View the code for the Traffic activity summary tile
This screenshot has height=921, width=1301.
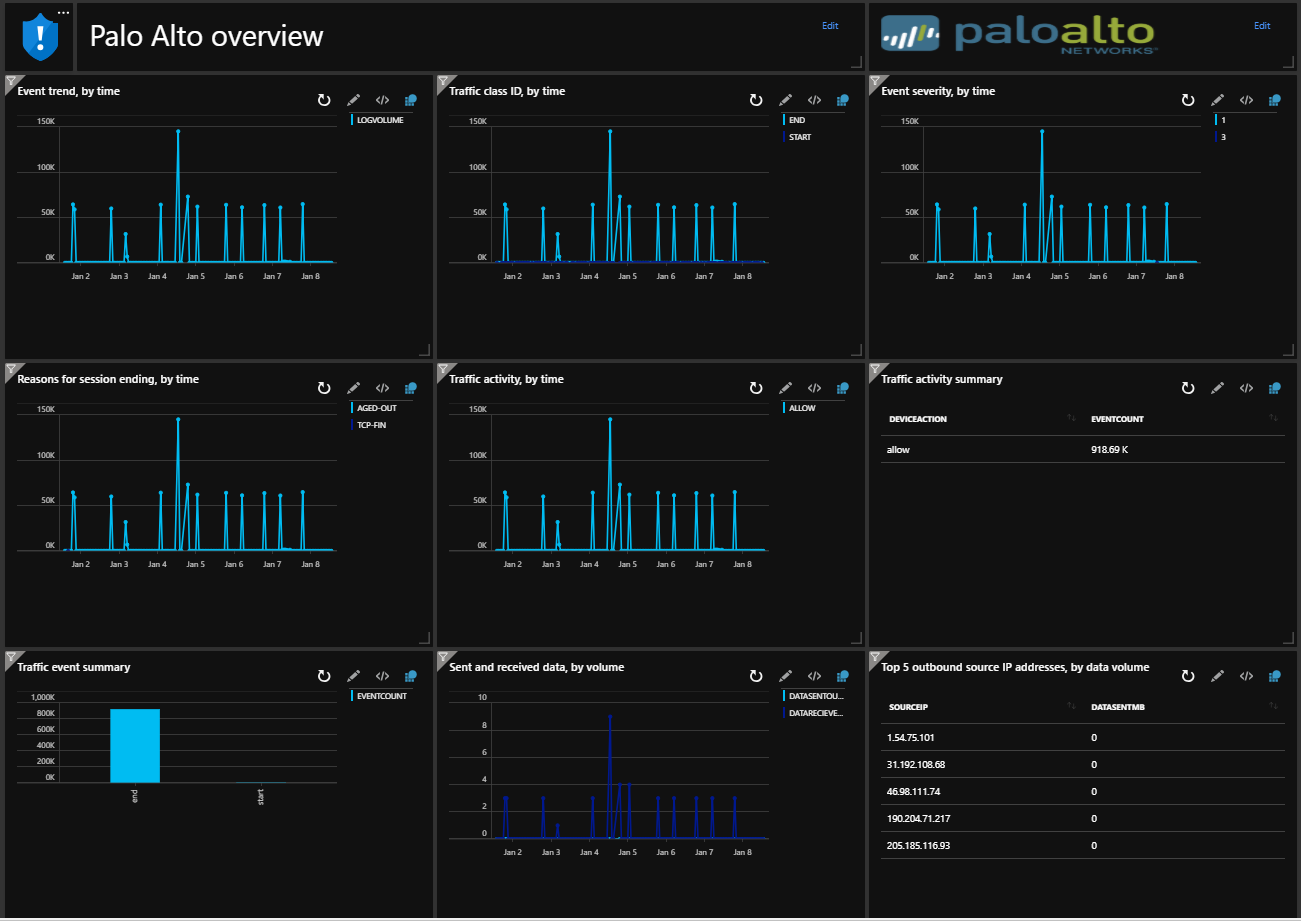tap(1246, 388)
